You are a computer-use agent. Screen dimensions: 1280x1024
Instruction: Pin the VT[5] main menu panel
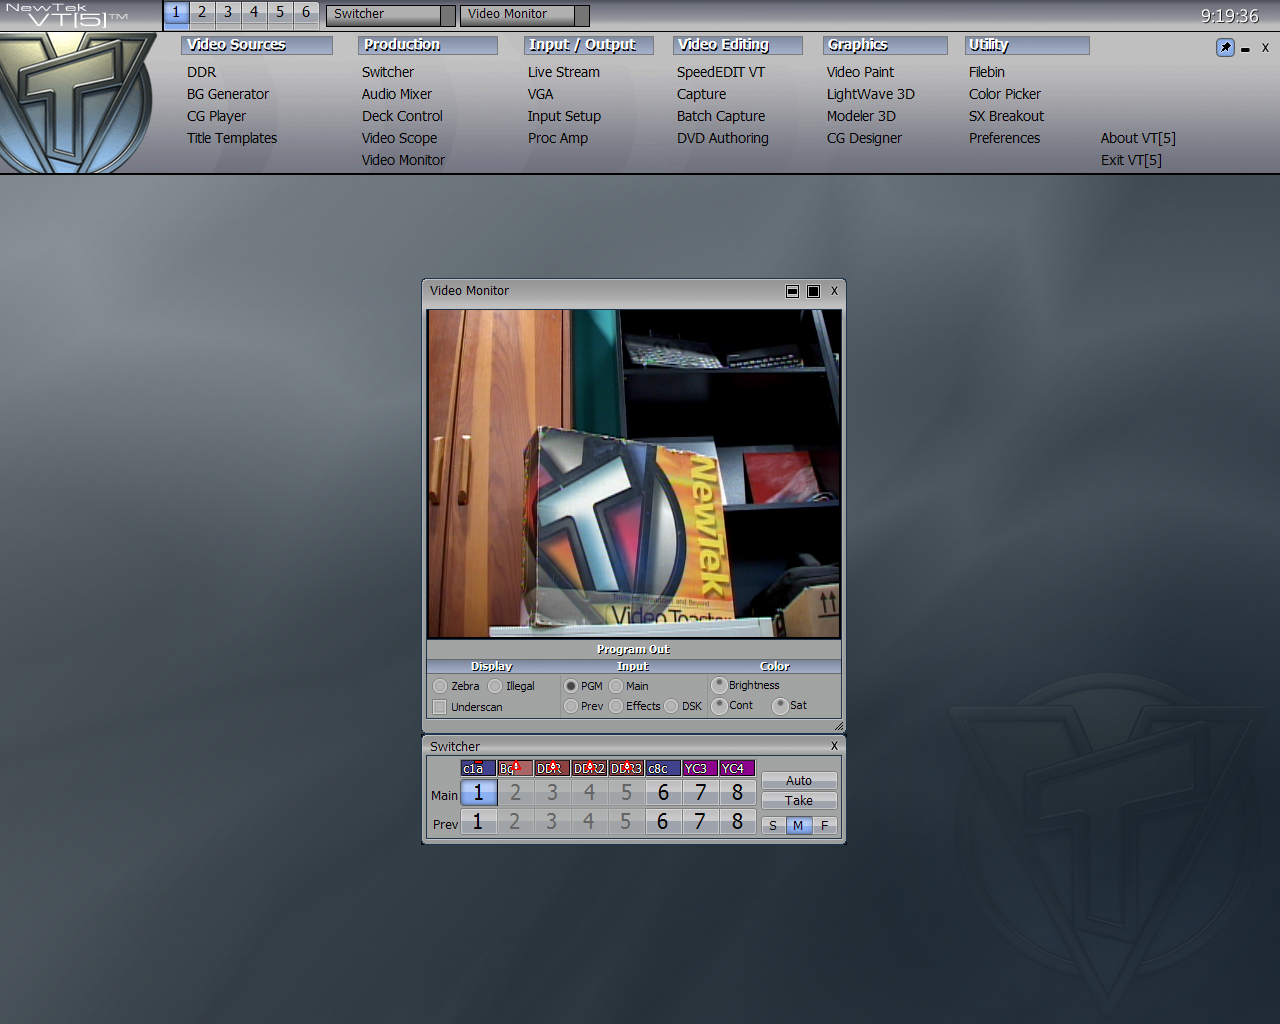[1225, 47]
